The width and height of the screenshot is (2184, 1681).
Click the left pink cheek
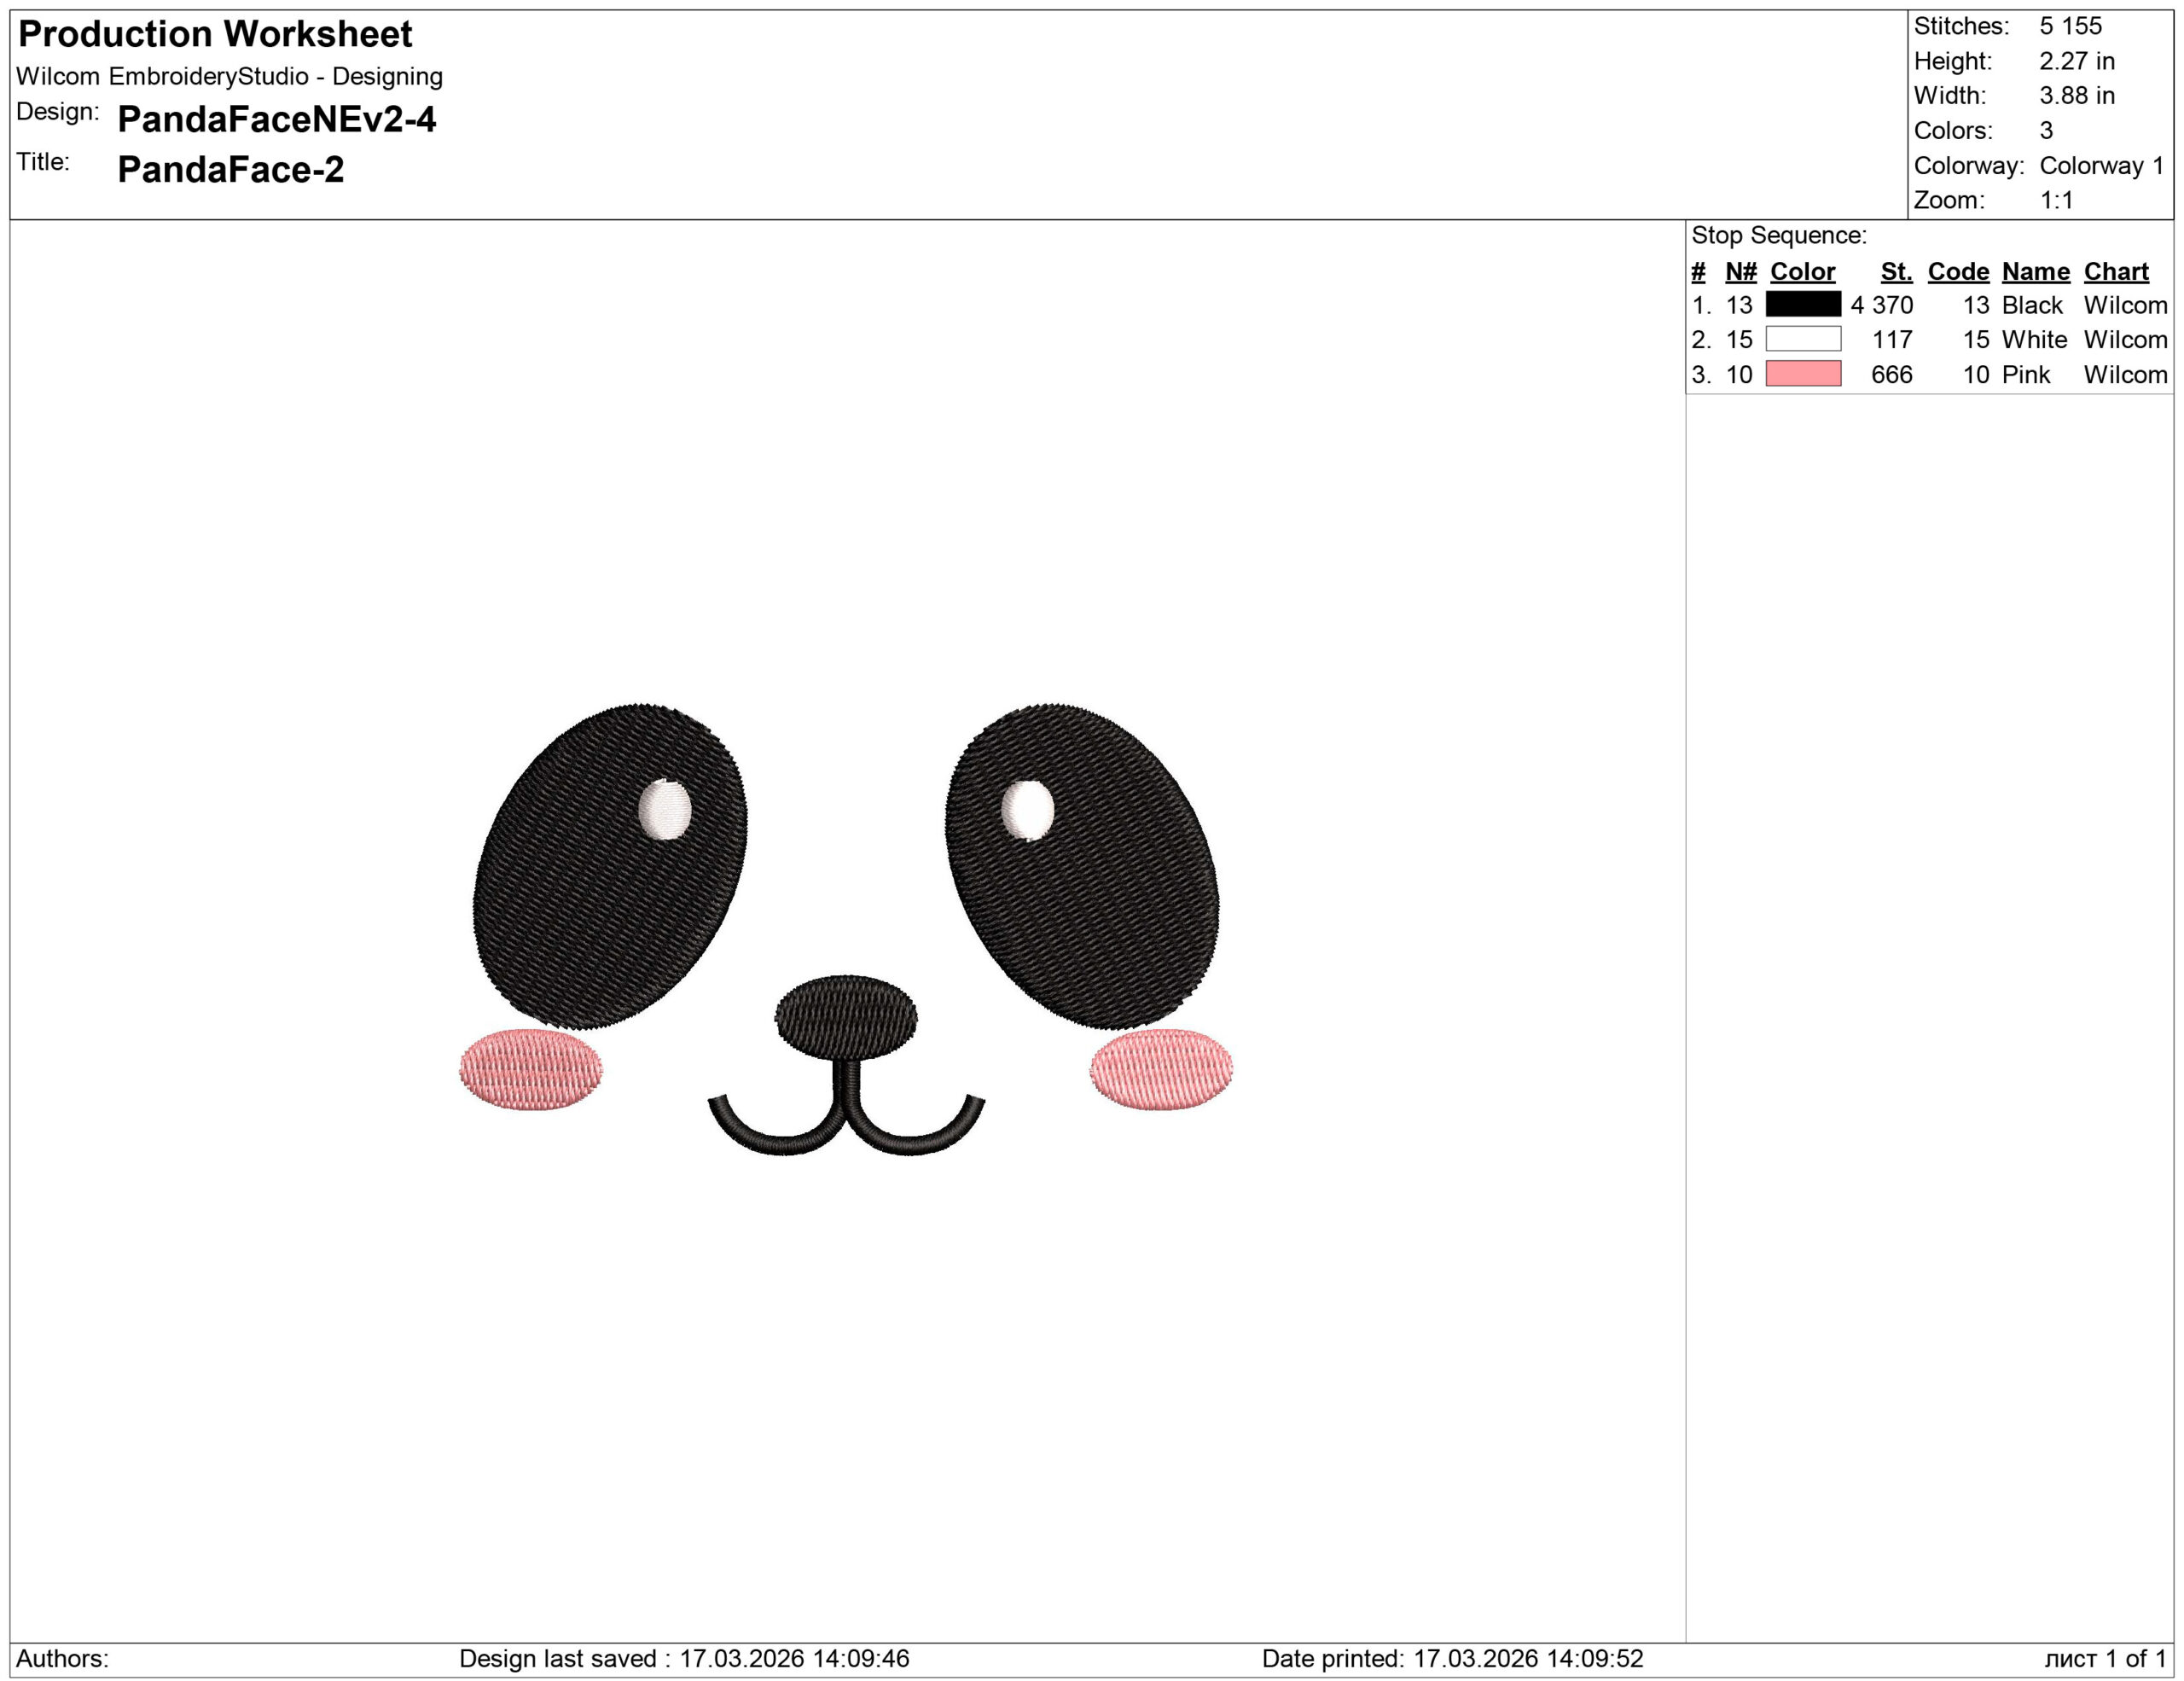(x=531, y=1069)
